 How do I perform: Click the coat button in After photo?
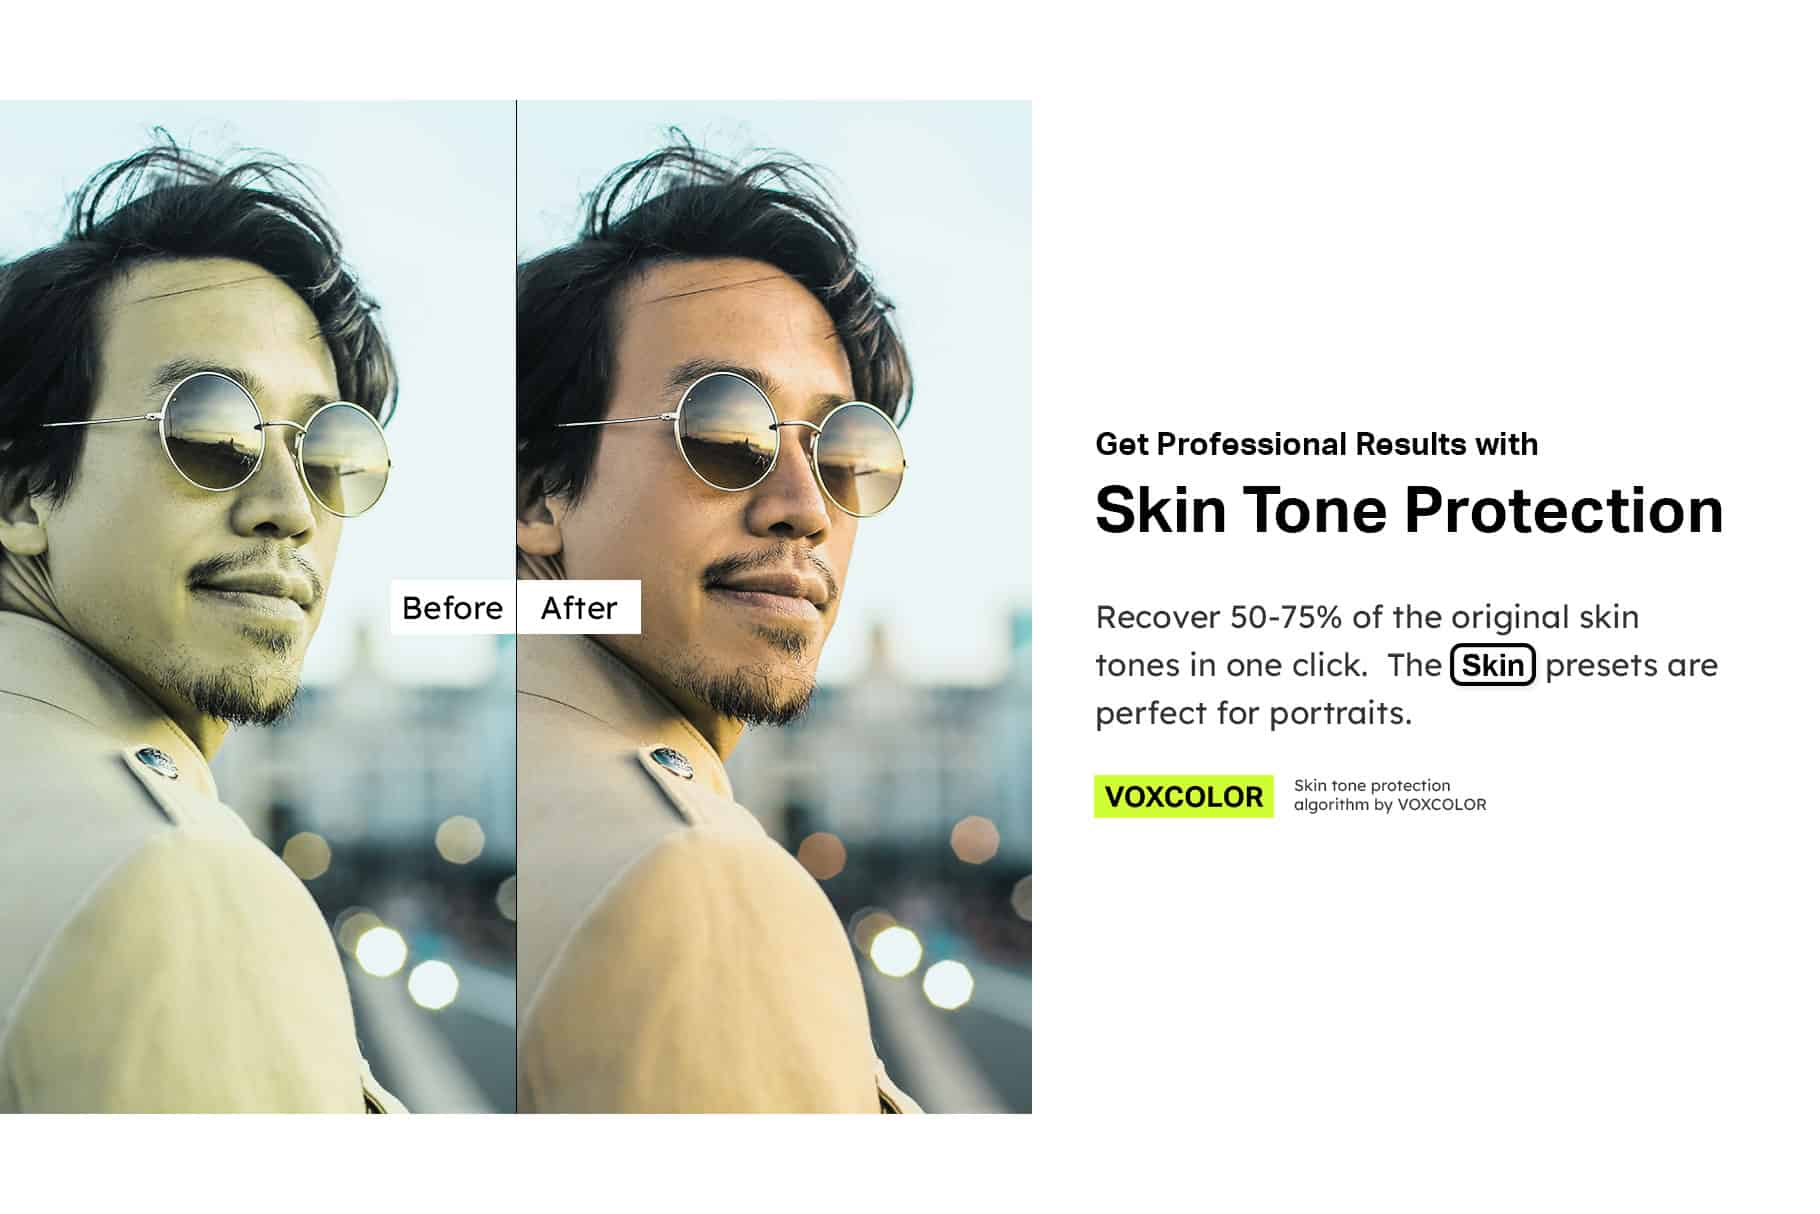coord(671,762)
